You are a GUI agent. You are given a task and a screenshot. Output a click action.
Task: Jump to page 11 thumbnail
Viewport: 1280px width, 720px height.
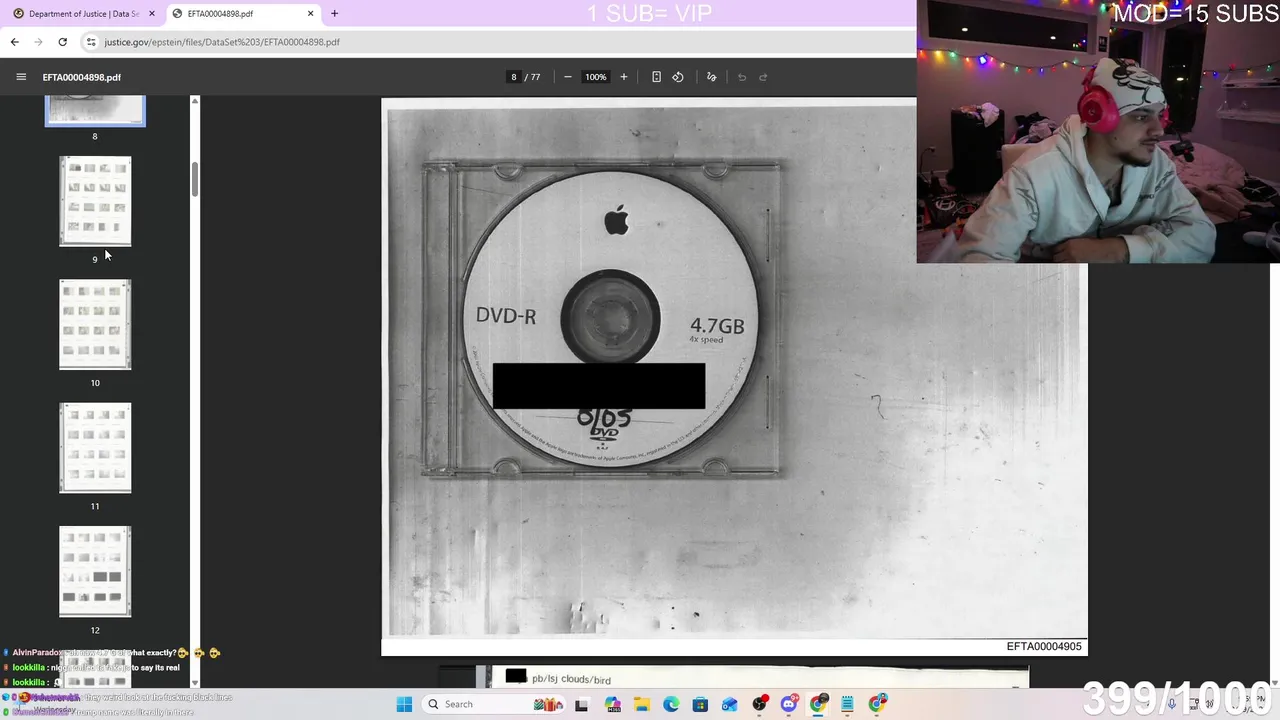[95, 448]
